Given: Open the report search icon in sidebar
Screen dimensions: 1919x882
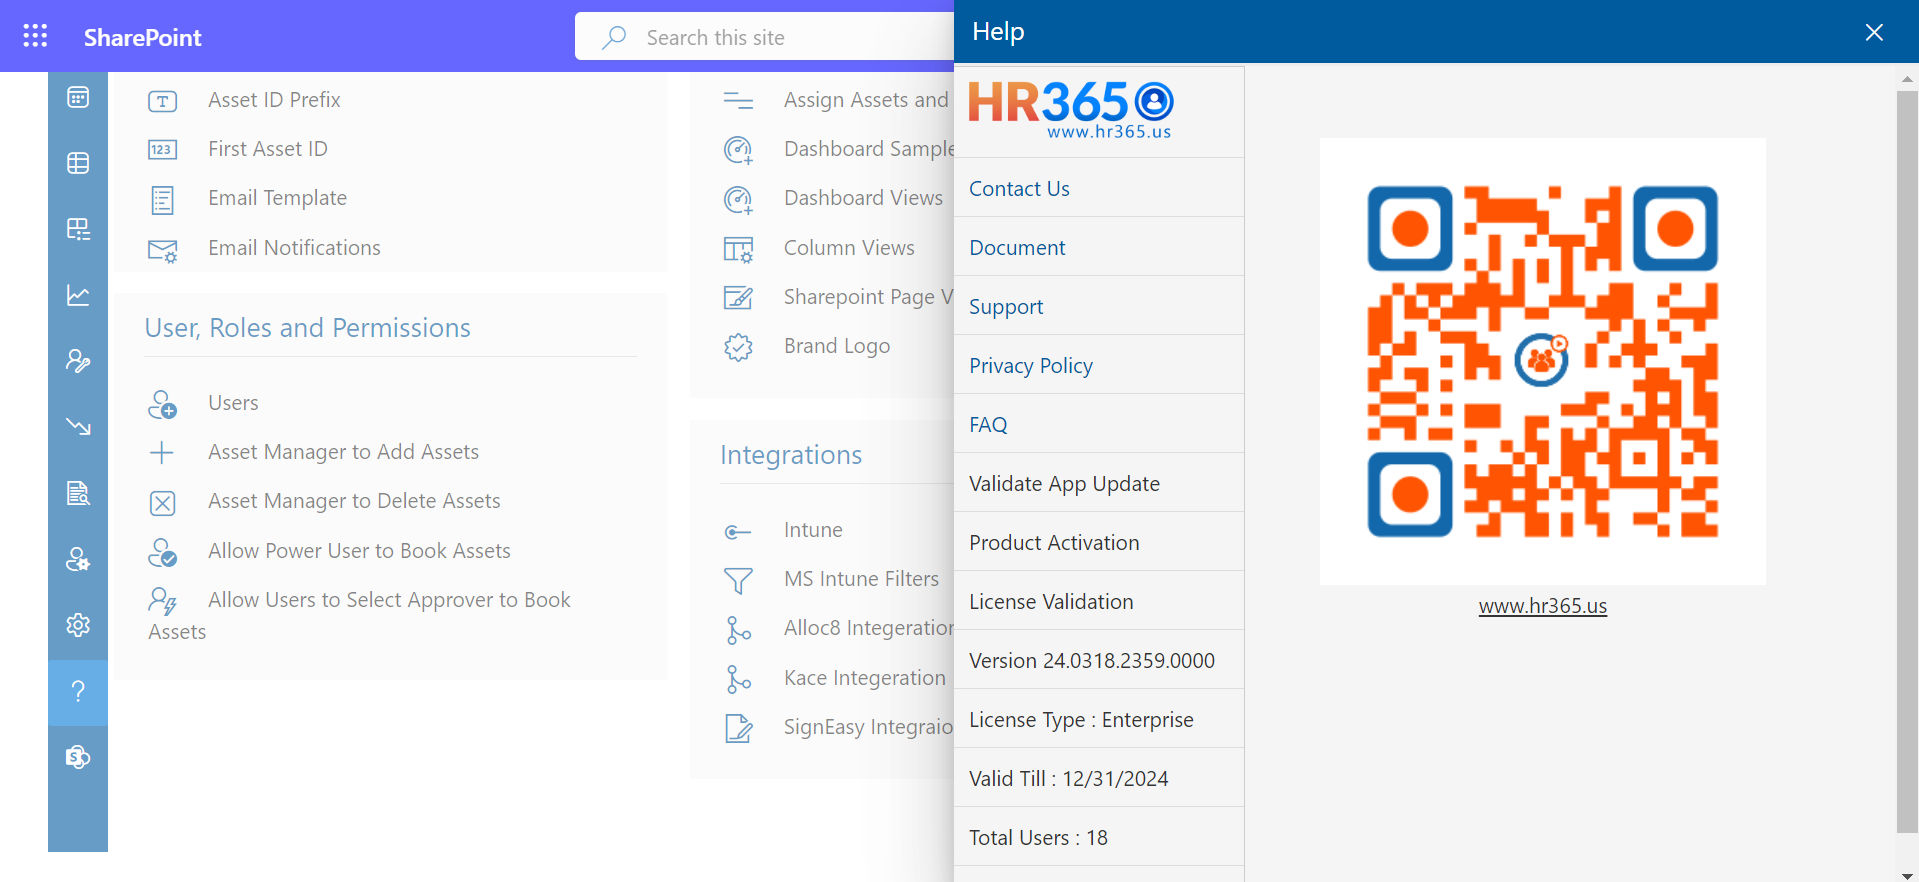Looking at the screenshot, I should click(x=78, y=493).
